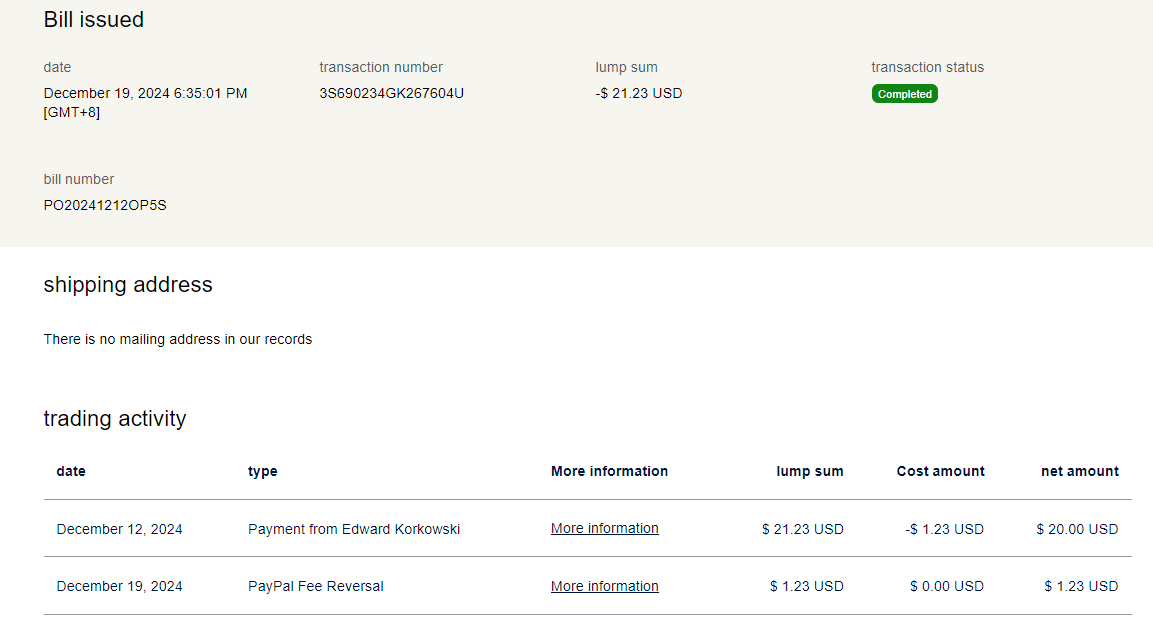Click the type column header
The height and width of the screenshot is (620, 1153).
coord(262,471)
